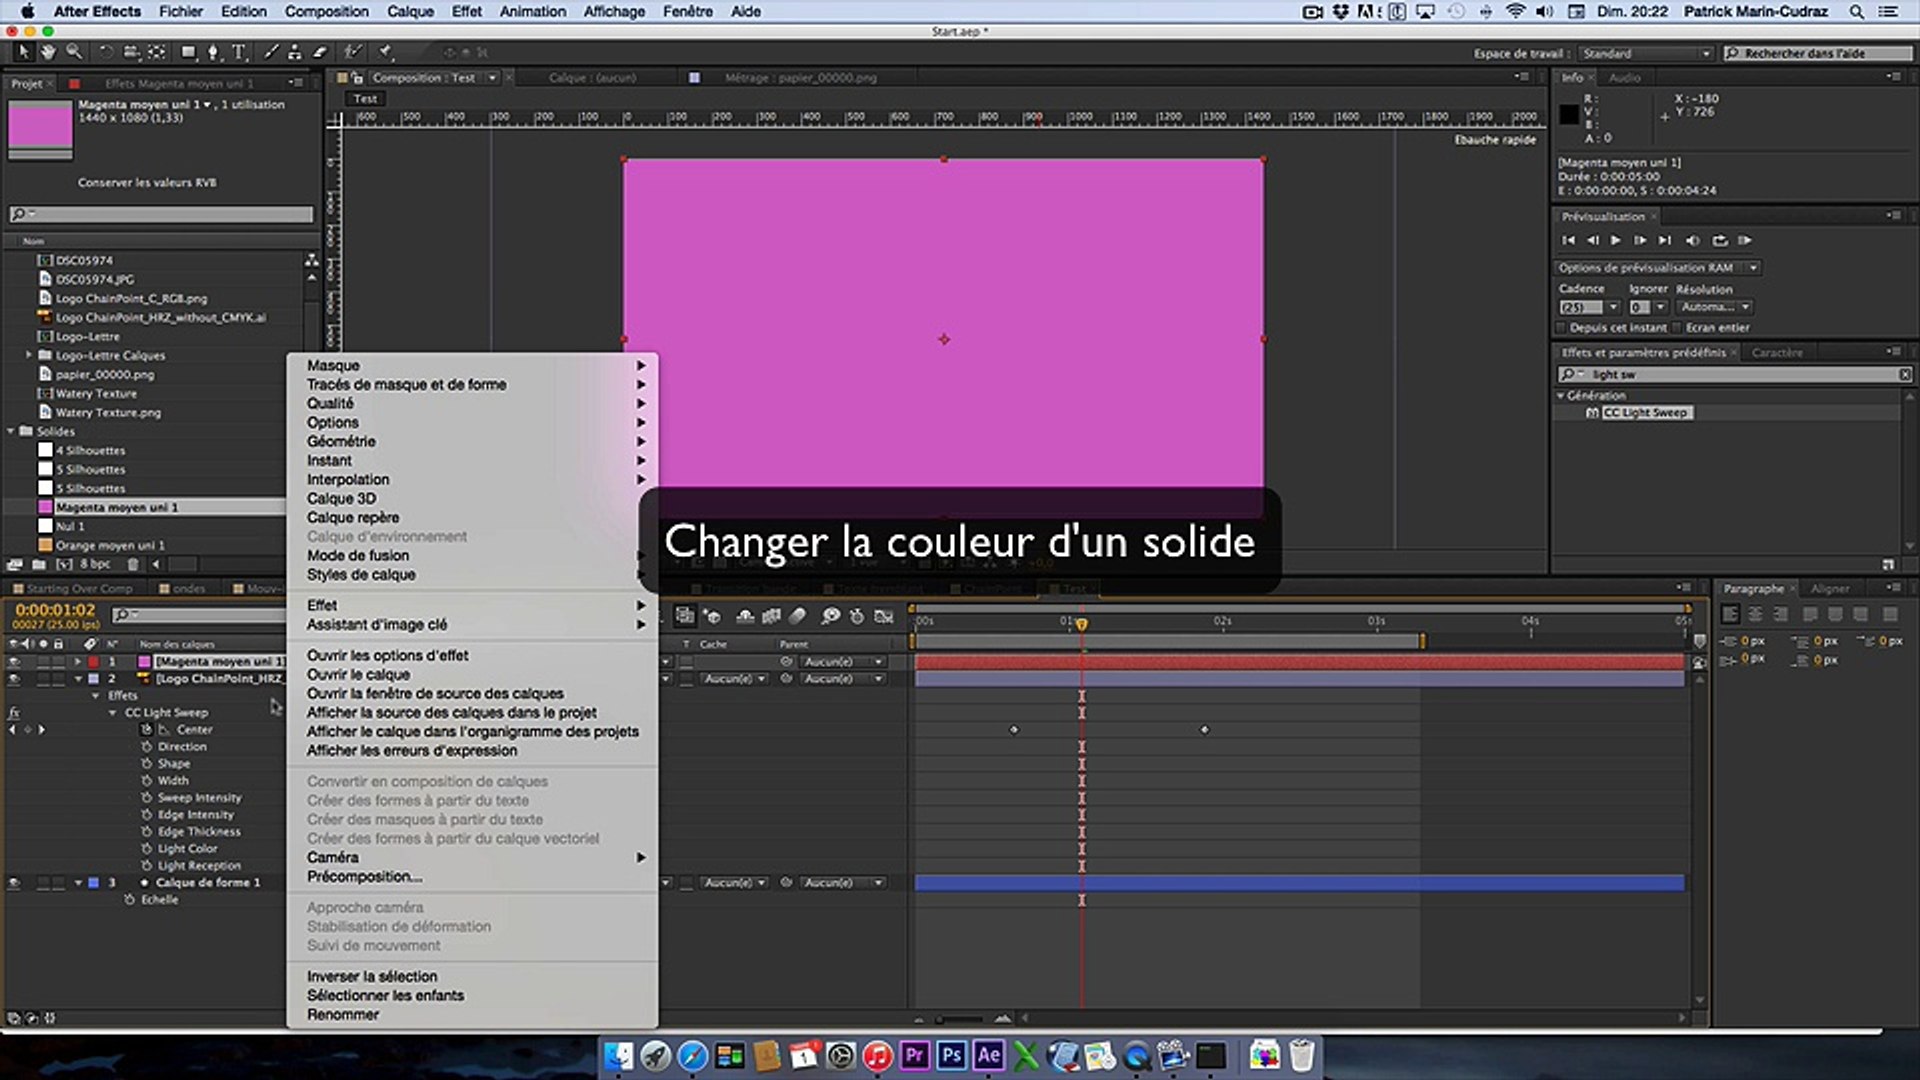This screenshot has height=1080, width=1920.
Task: Open the Animation menu
Action: pos(532,11)
